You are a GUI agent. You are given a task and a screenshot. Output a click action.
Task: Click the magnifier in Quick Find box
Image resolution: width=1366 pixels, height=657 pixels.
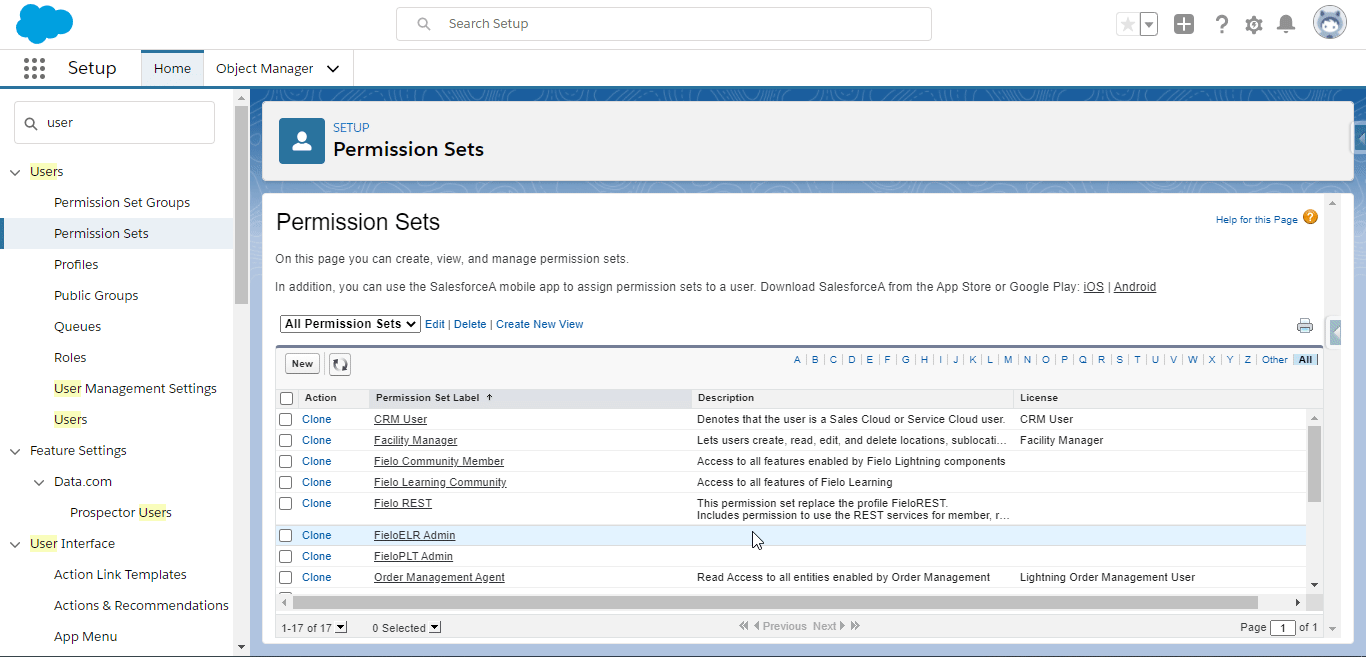pos(31,123)
